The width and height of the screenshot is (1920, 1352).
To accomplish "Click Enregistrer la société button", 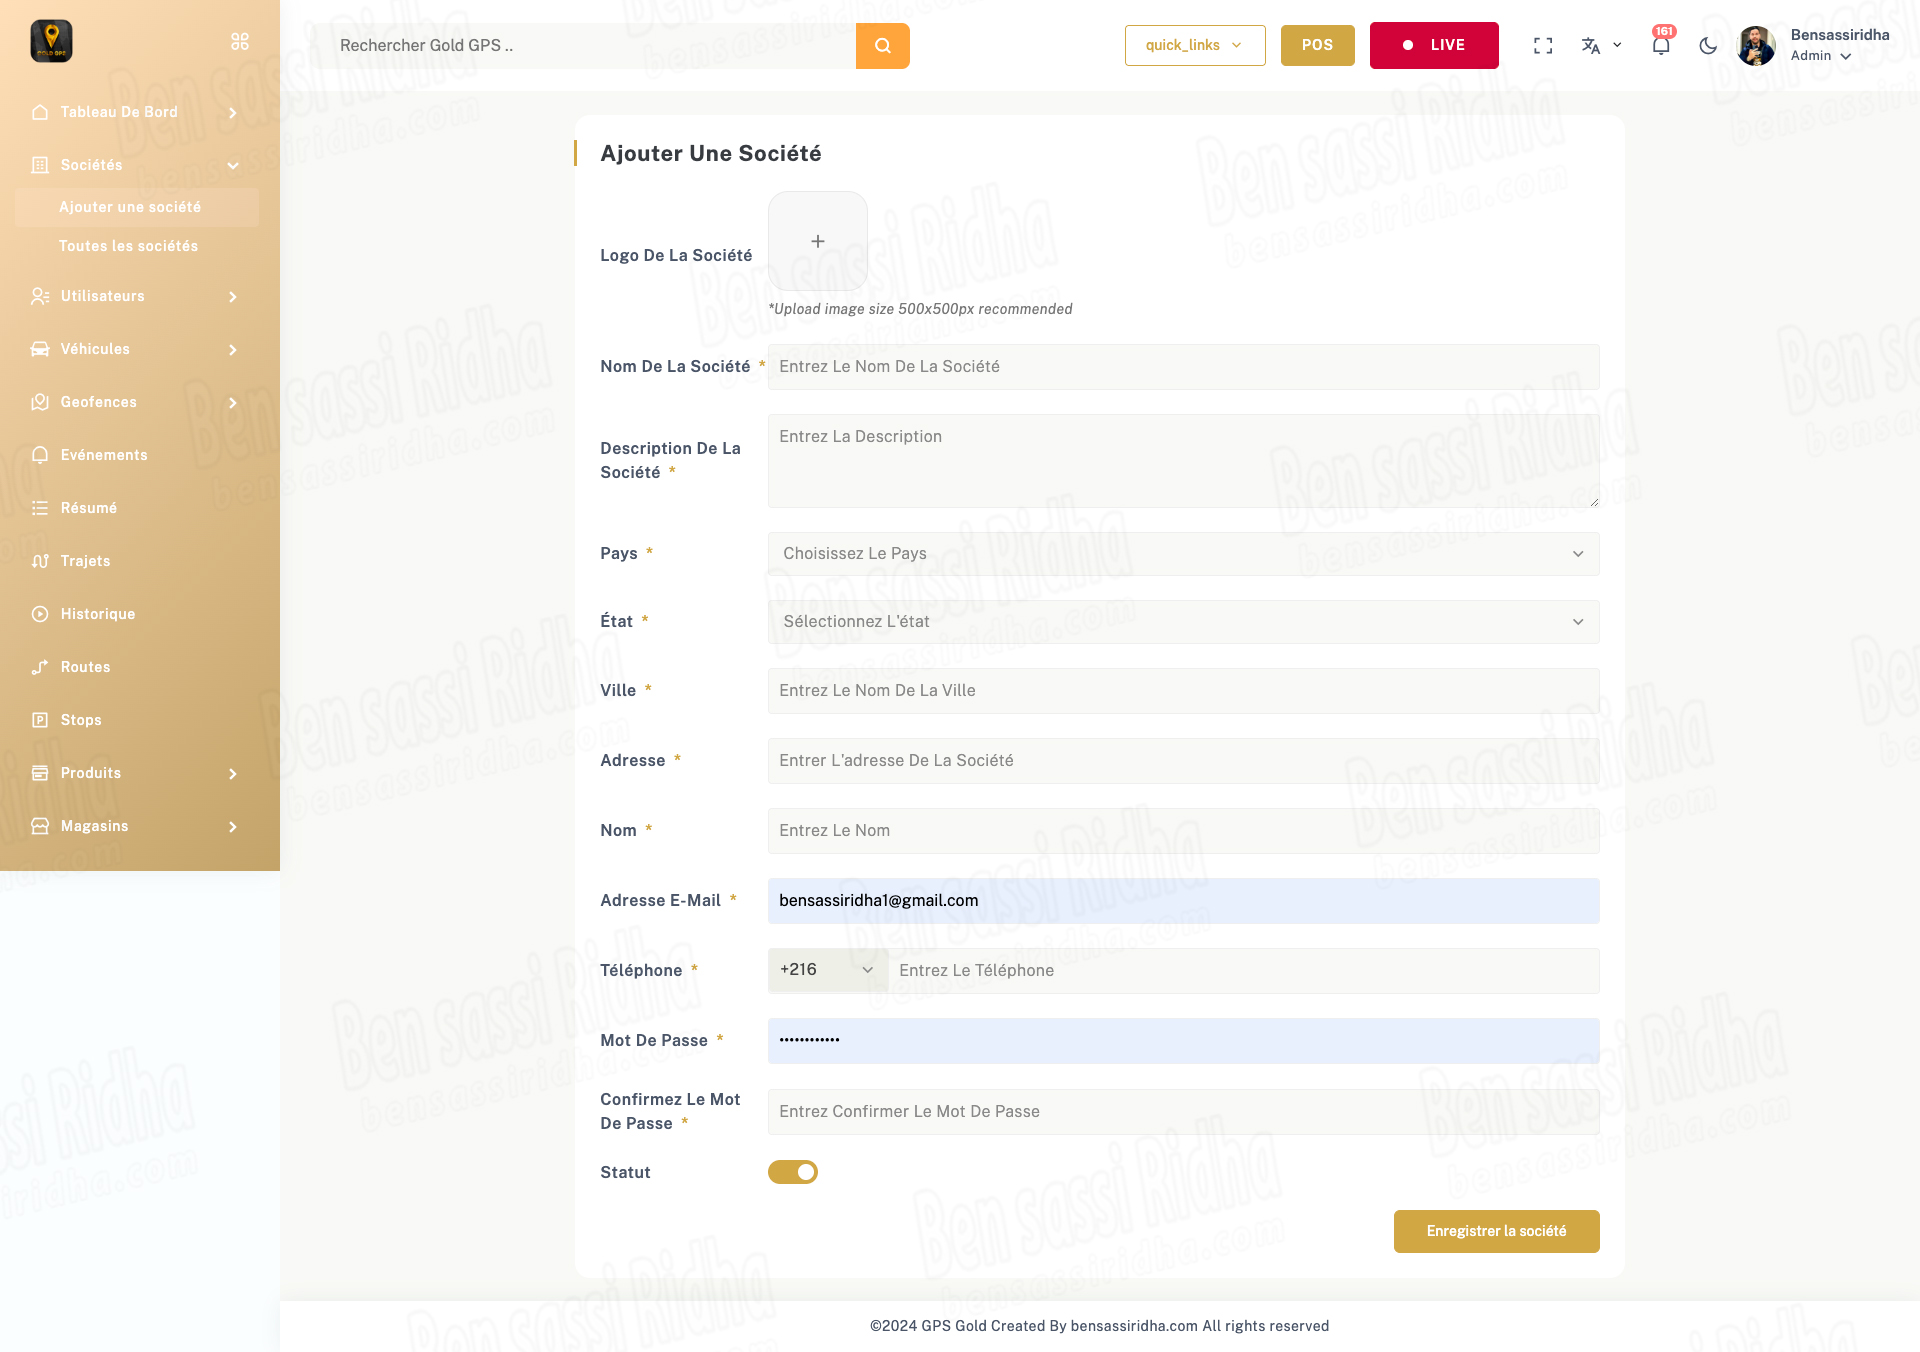I will 1496,1231.
